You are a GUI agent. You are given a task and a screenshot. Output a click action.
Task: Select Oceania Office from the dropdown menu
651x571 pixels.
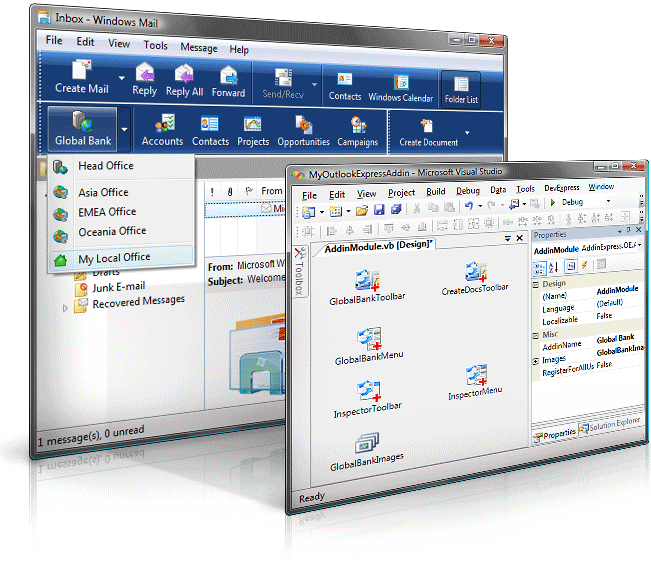coord(121,232)
